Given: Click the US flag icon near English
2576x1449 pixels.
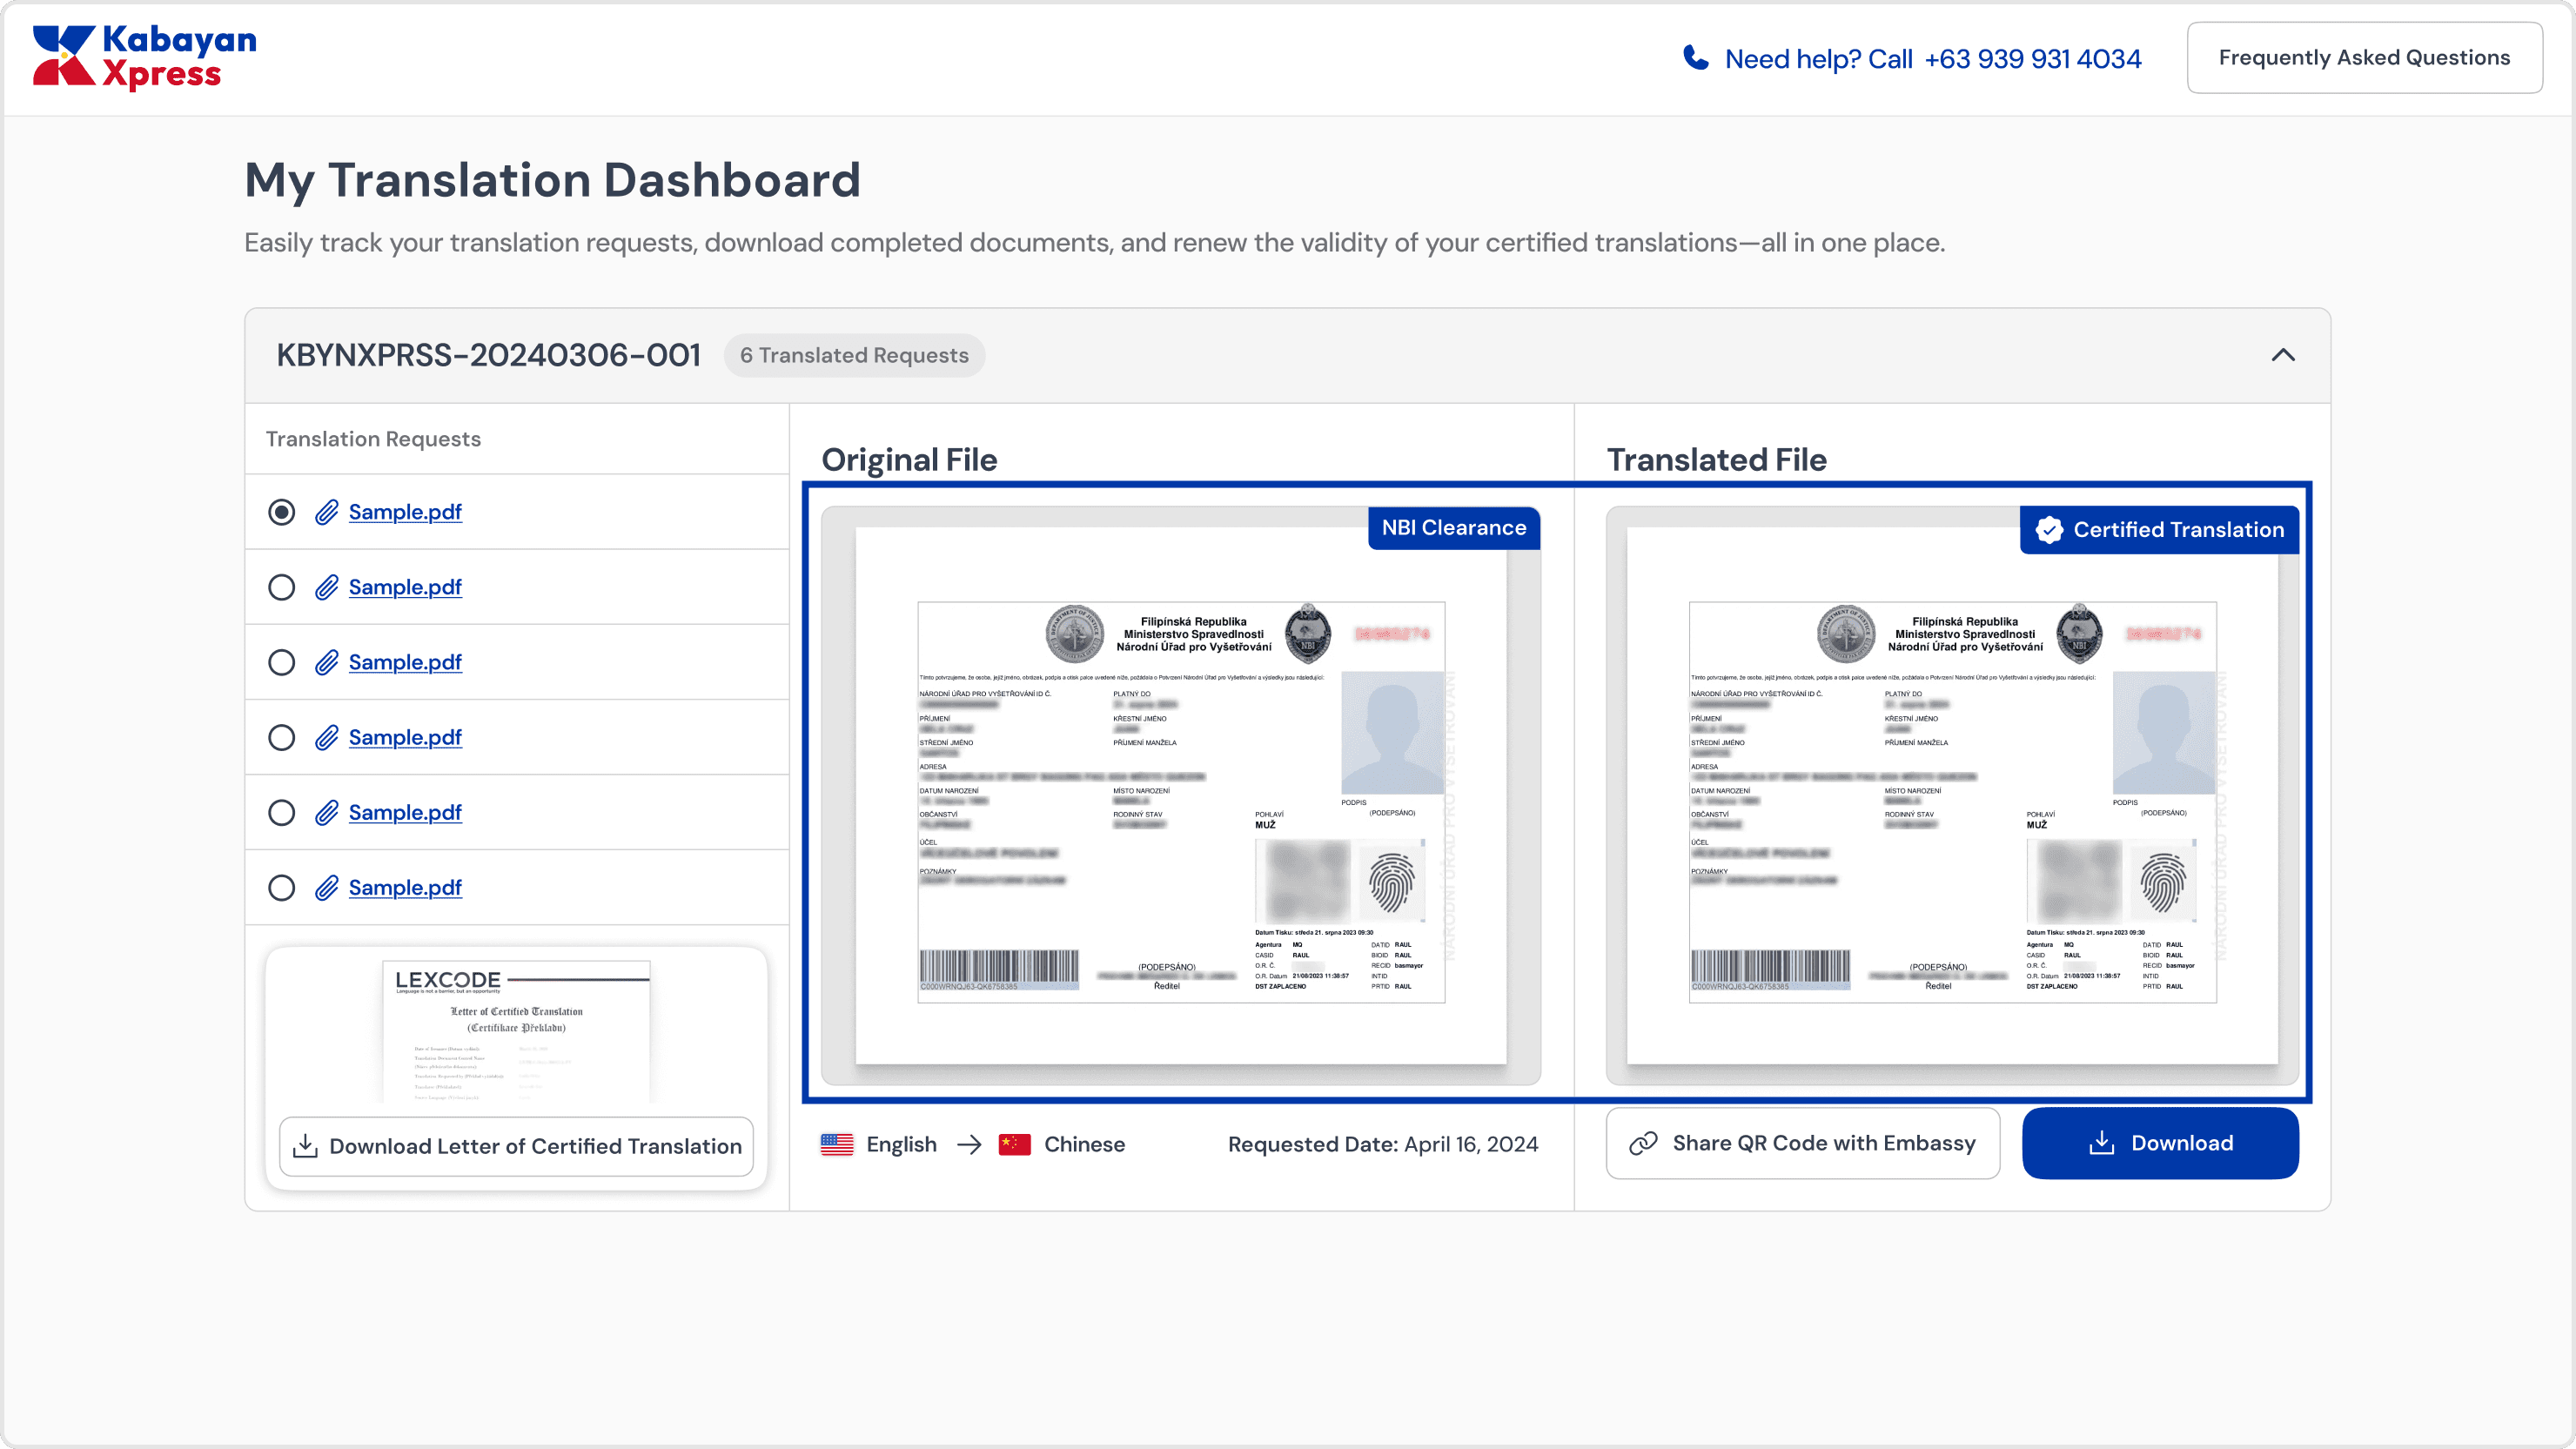Looking at the screenshot, I should (x=837, y=1144).
